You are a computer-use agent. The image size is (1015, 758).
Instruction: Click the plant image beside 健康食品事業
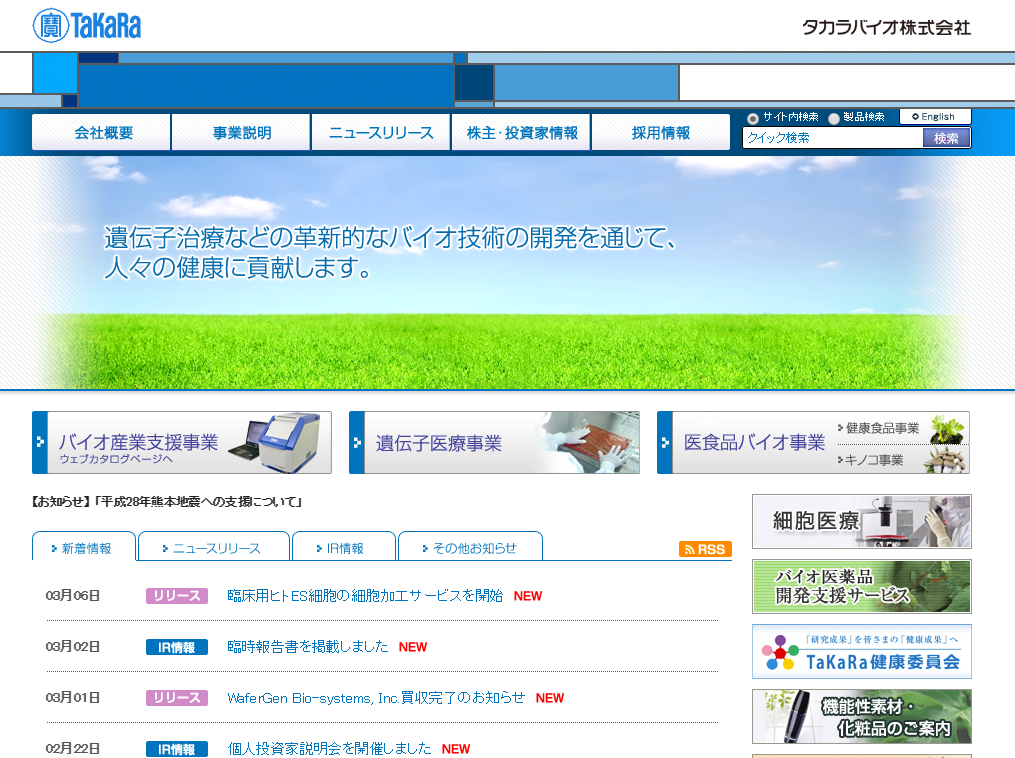click(948, 429)
